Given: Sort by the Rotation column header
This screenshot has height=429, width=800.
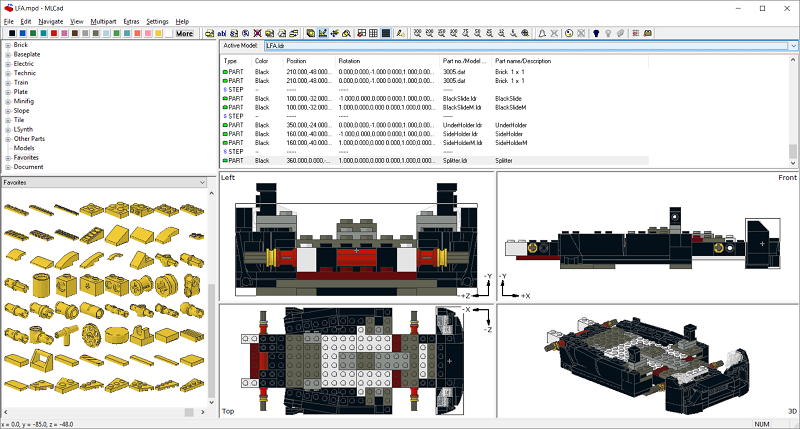Looking at the screenshot, I should pos(388,61).
